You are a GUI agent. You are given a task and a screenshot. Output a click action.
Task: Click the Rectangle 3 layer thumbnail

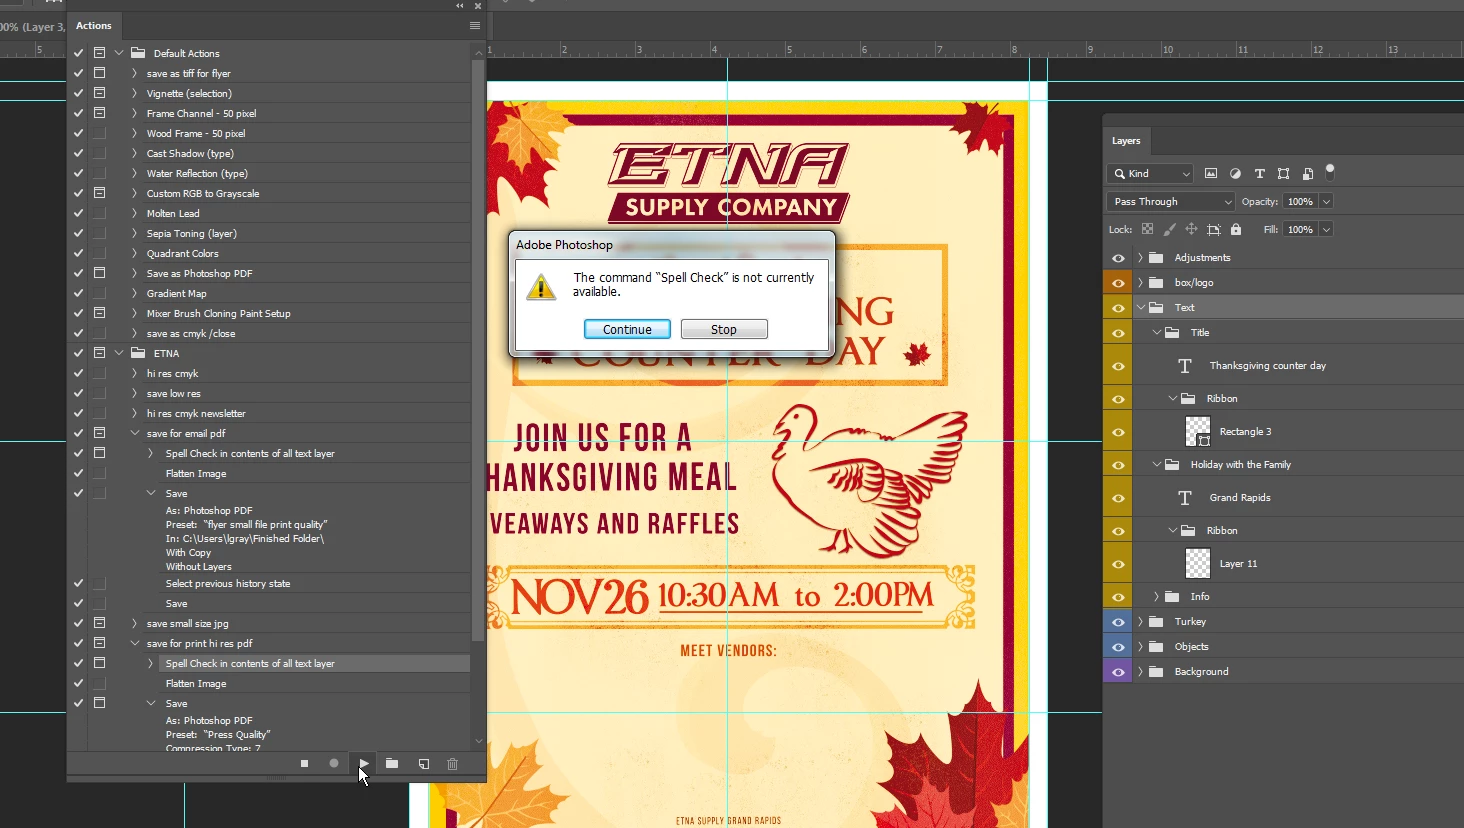(x=1198, y=432)
